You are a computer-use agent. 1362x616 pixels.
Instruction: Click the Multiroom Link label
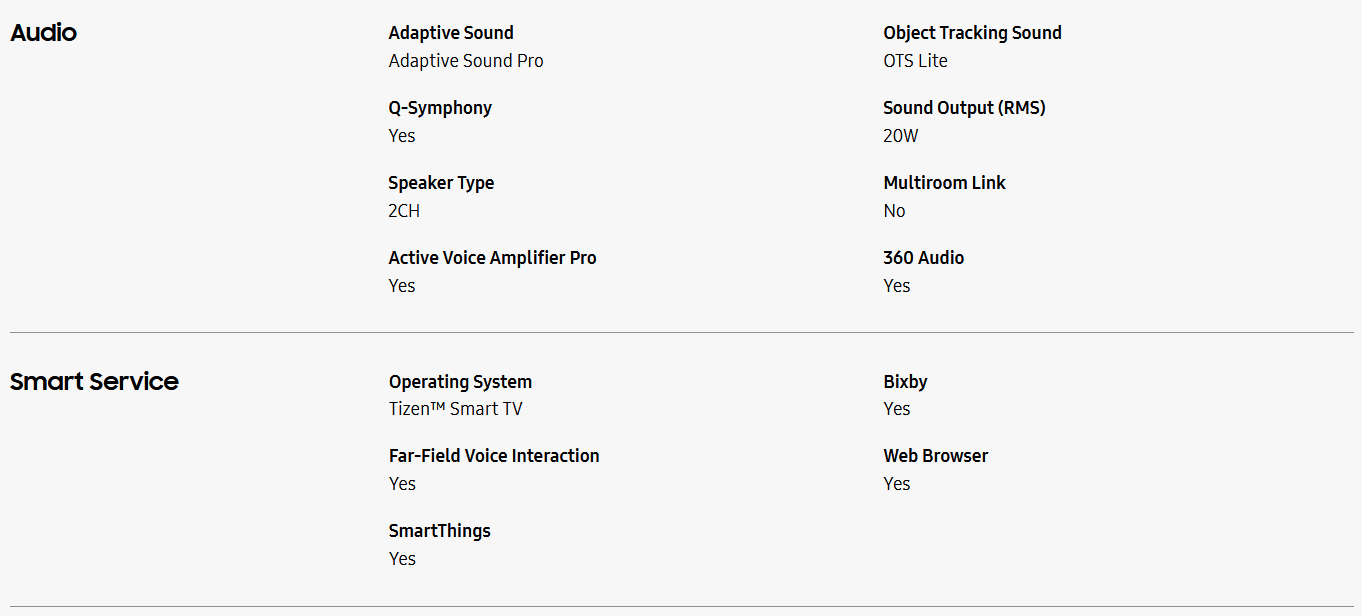(944, 183)
